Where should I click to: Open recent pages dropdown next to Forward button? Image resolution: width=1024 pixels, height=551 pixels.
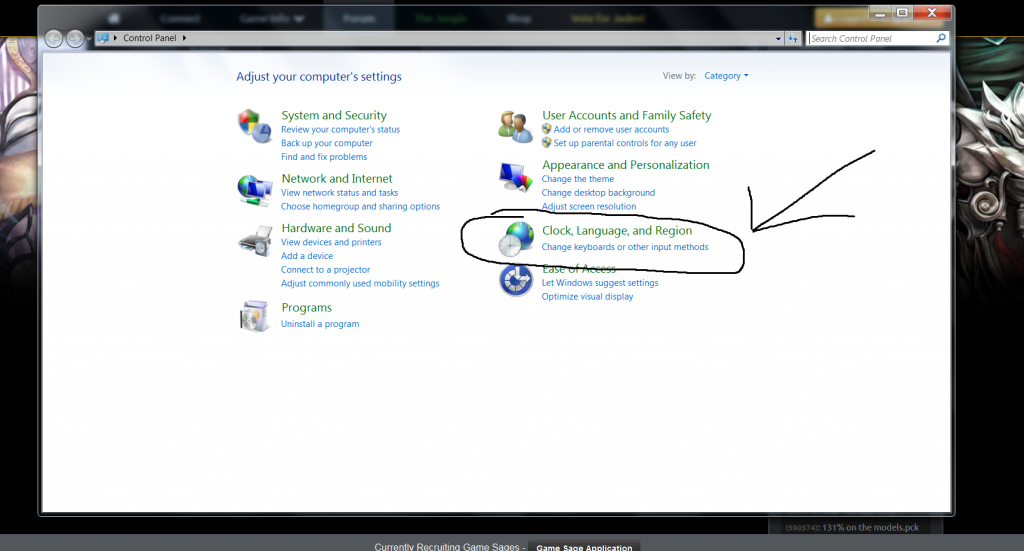(x=89, y=39)
